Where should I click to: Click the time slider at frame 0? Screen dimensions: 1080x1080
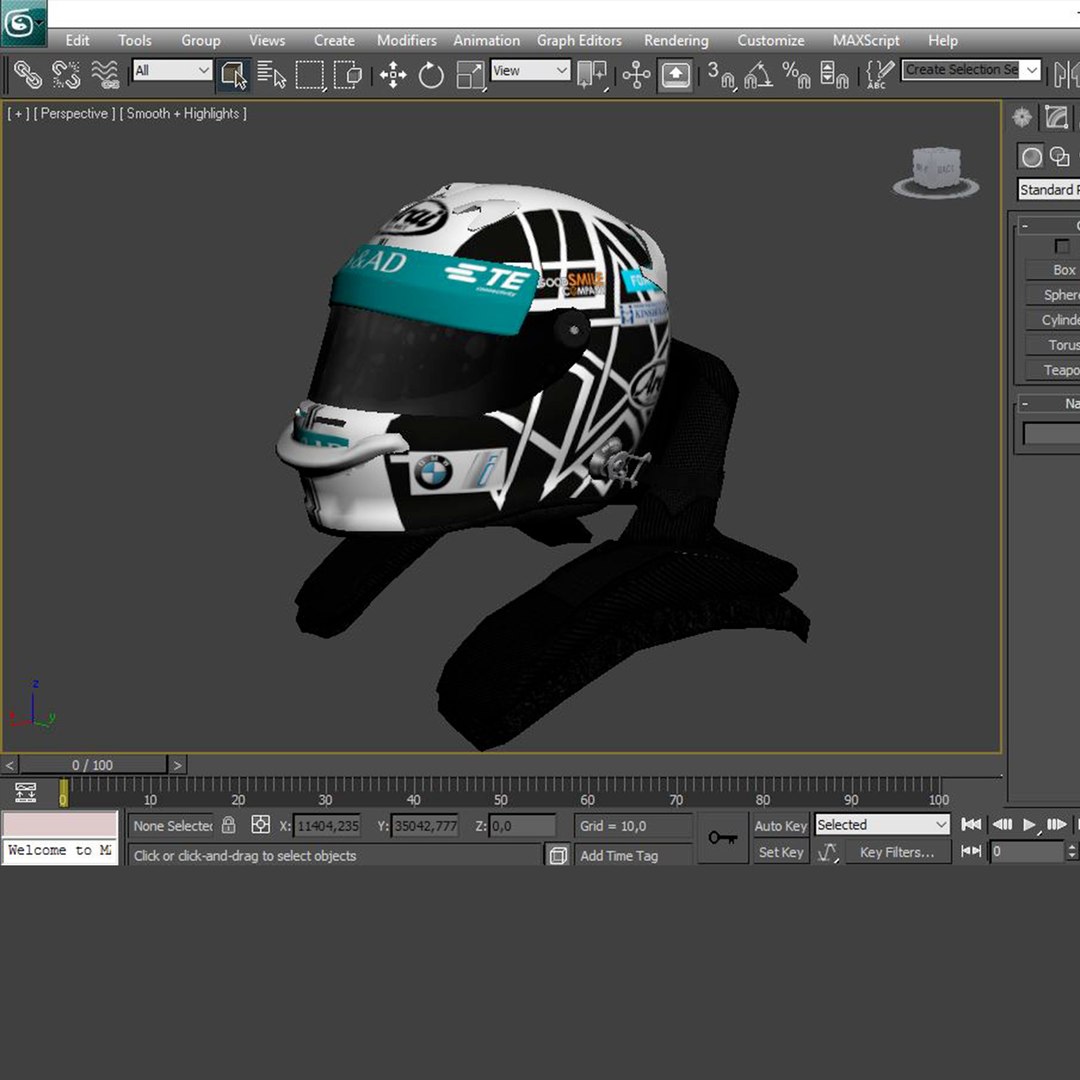pyautogui.click(x=95, y=765)
